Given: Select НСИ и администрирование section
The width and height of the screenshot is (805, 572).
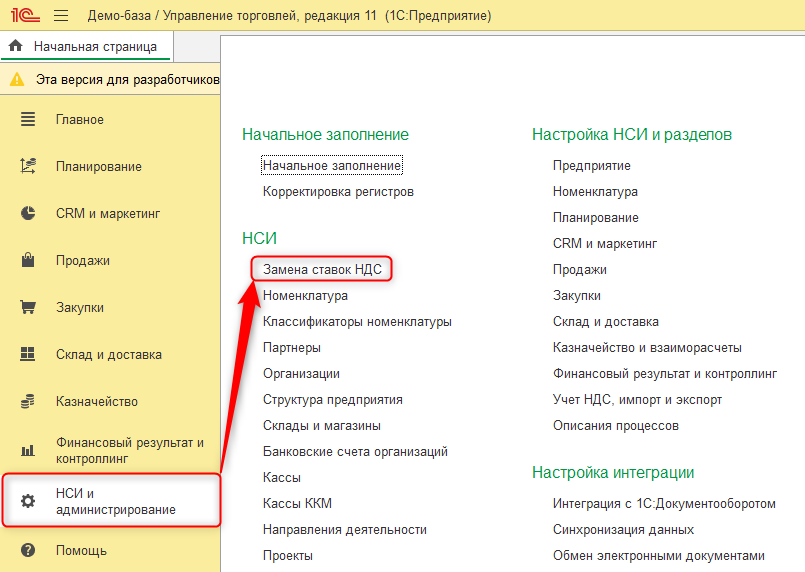Looking at the screenshot, I should (x=111, y=501).
